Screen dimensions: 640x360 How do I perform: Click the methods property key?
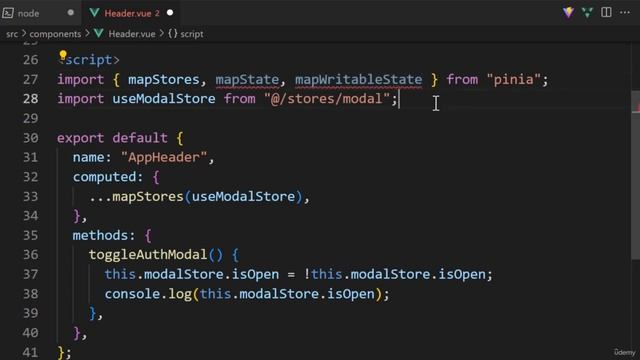pyautogui.click(x=100, y=236)
